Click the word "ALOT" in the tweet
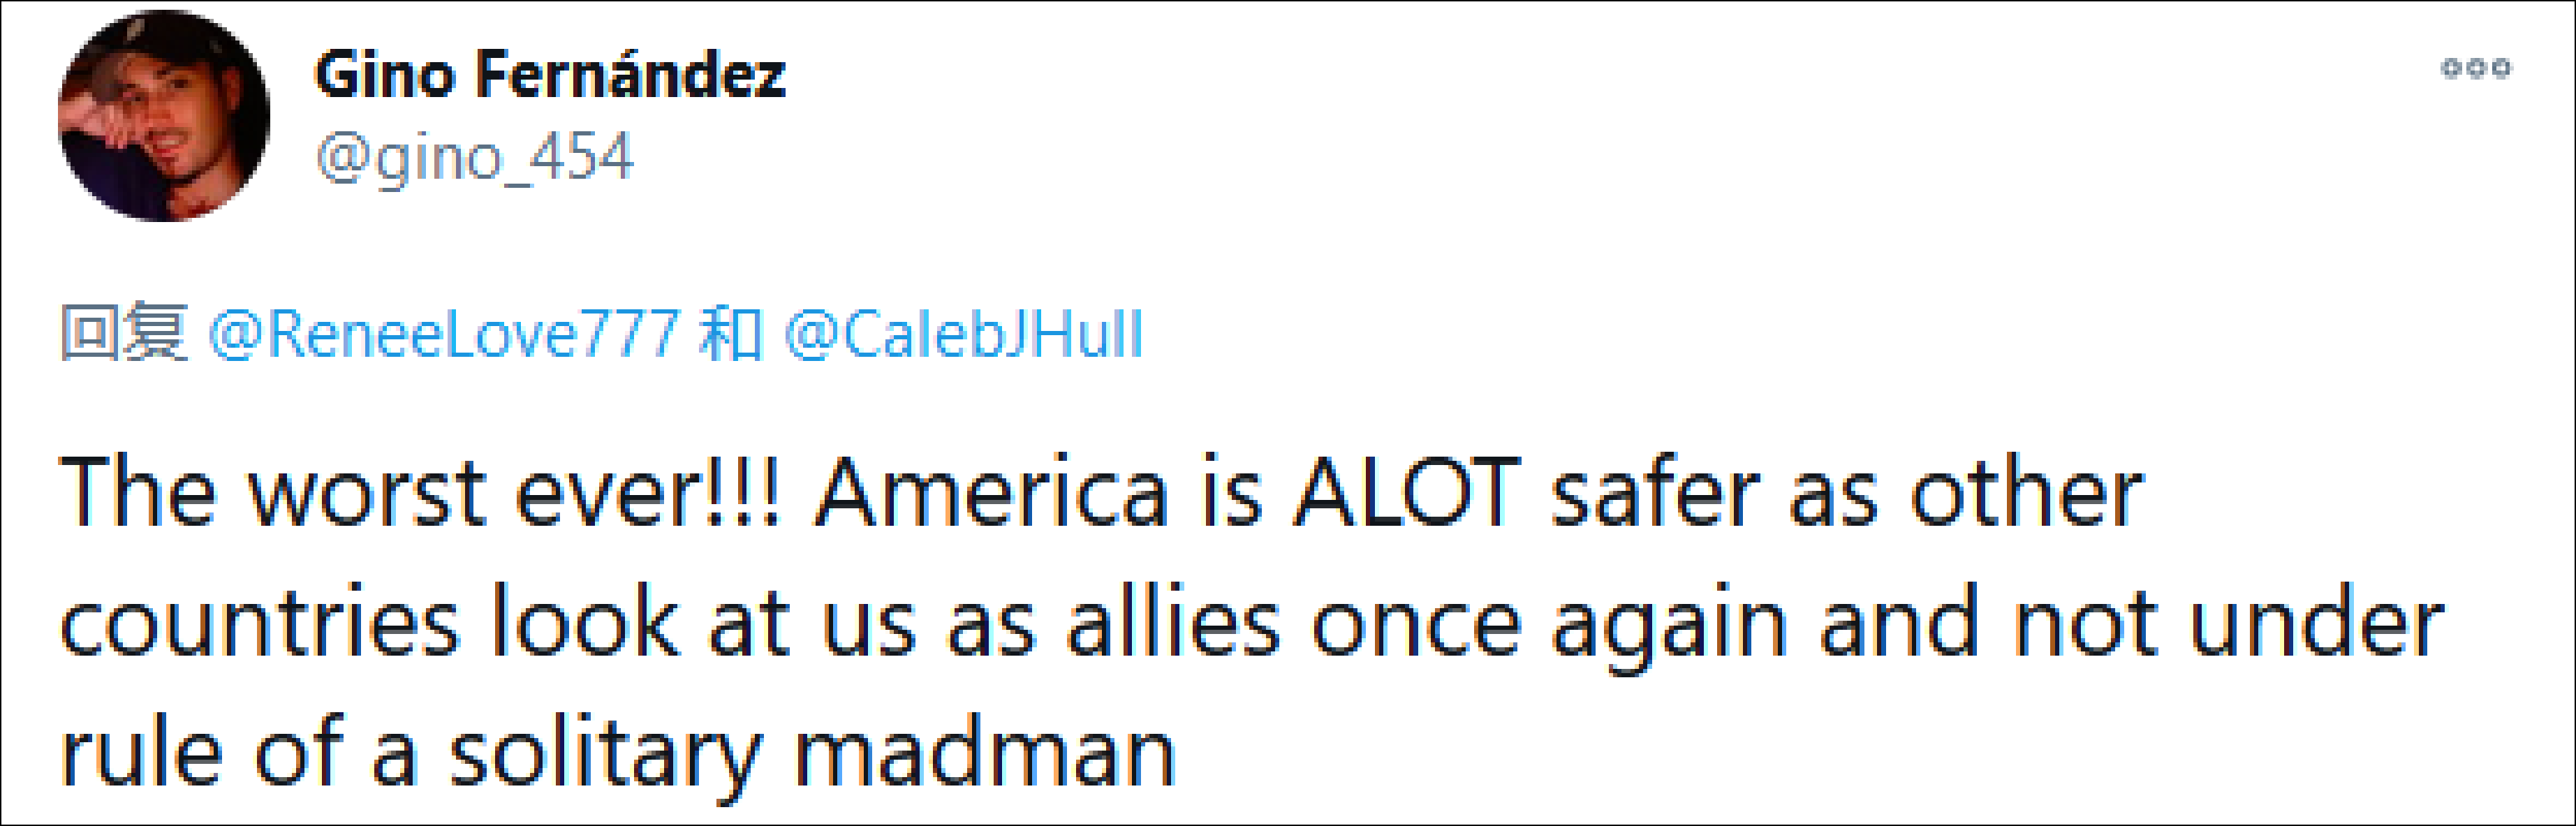This screenshot has height=826, width=2576. click(1407, 492)
